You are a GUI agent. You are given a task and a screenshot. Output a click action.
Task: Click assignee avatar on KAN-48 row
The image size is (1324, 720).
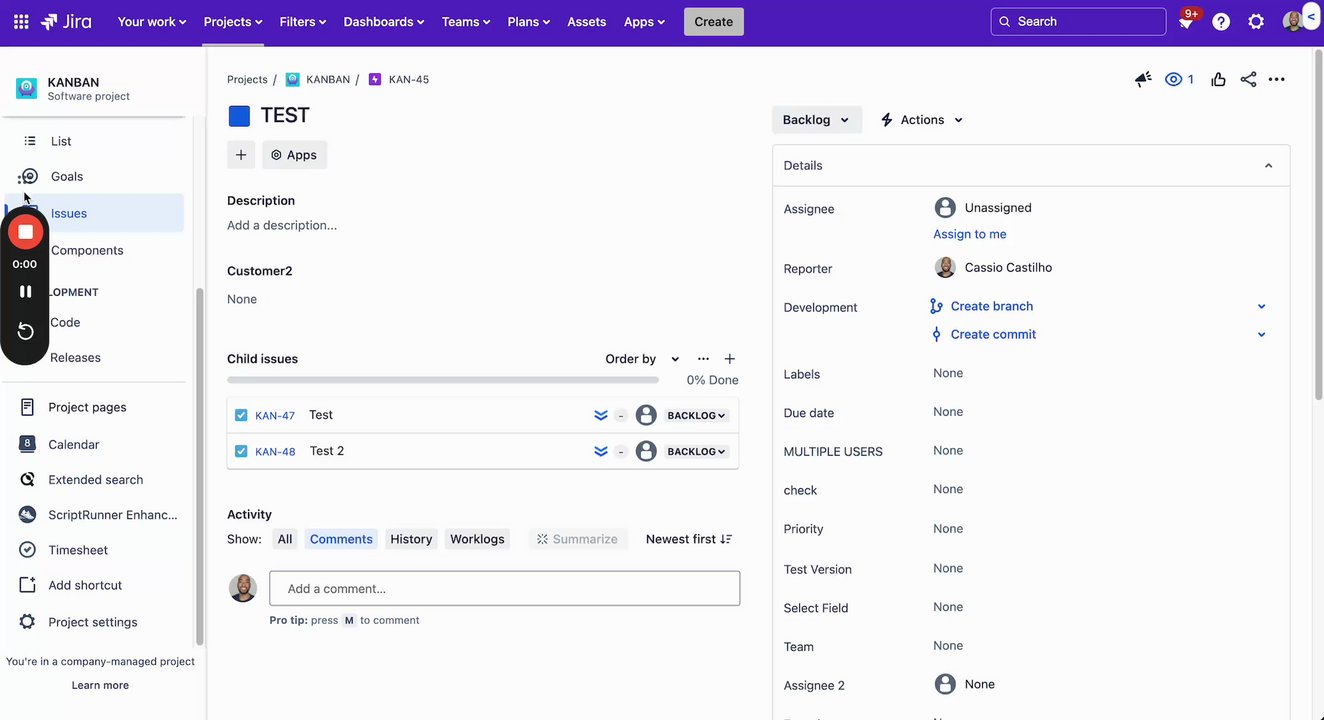coord(646,451)
